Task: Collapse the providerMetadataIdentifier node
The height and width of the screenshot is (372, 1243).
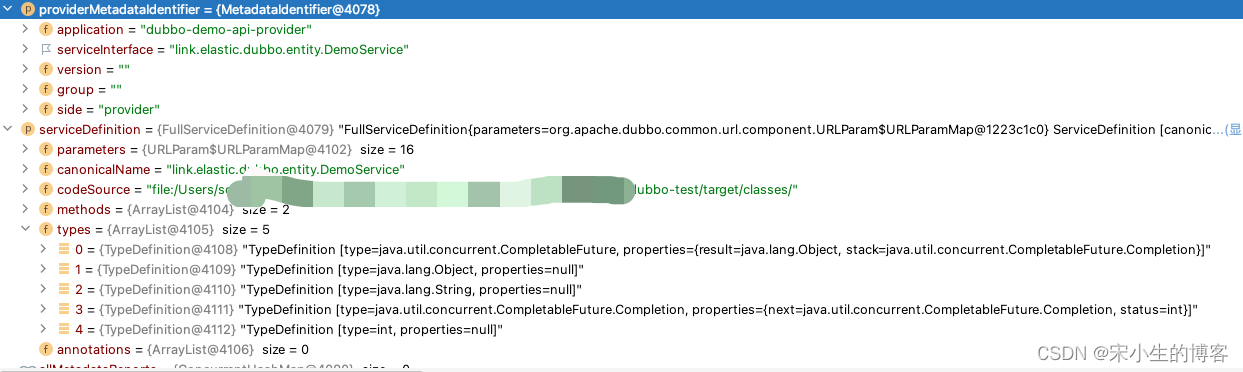Action: tap(8, 9)
